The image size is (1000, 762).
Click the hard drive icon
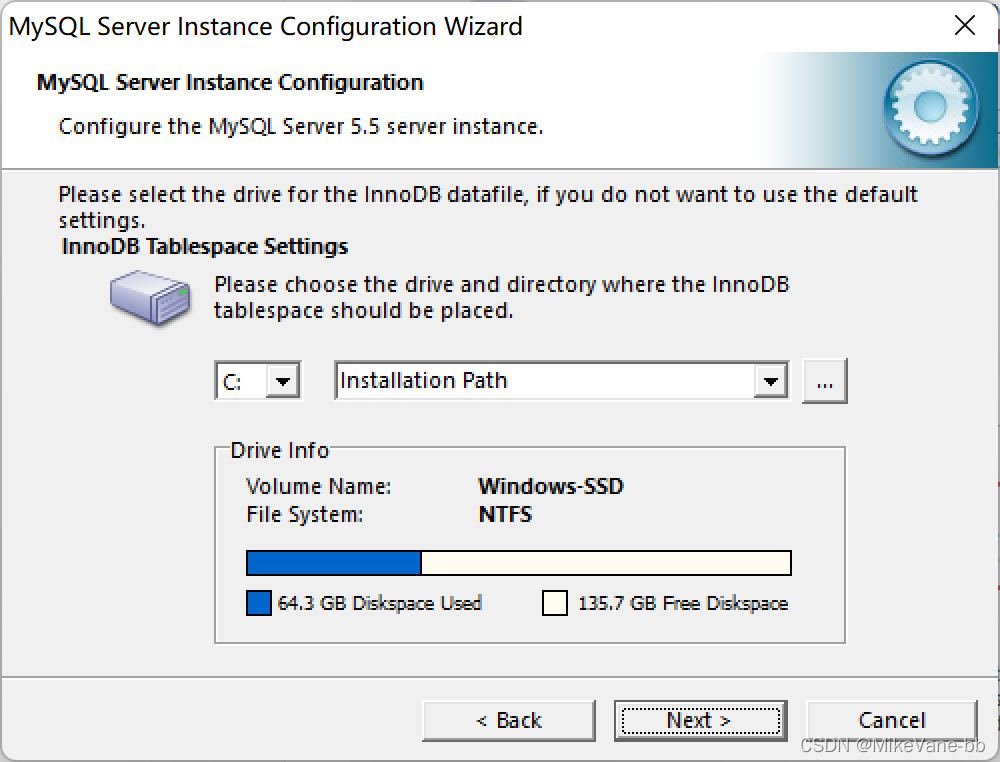(x=150, y=297)
